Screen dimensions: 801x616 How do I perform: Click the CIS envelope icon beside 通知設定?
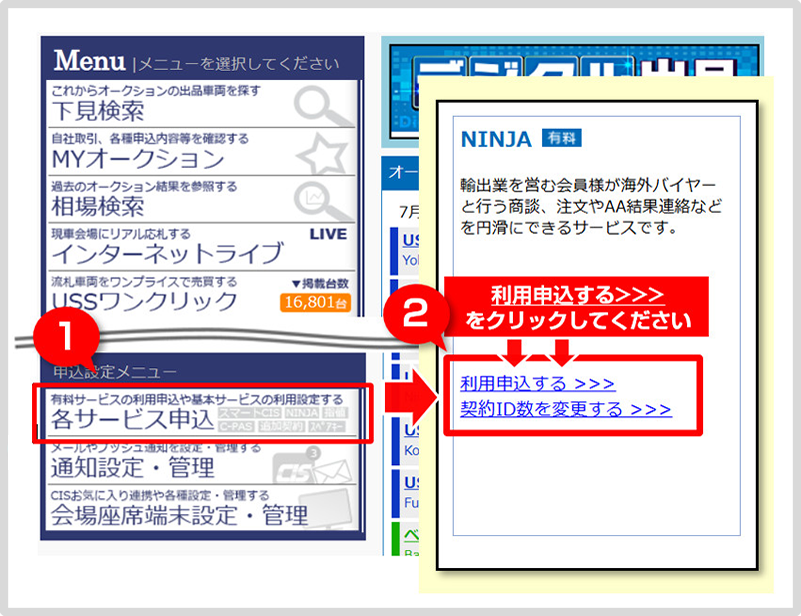[313, 467]
